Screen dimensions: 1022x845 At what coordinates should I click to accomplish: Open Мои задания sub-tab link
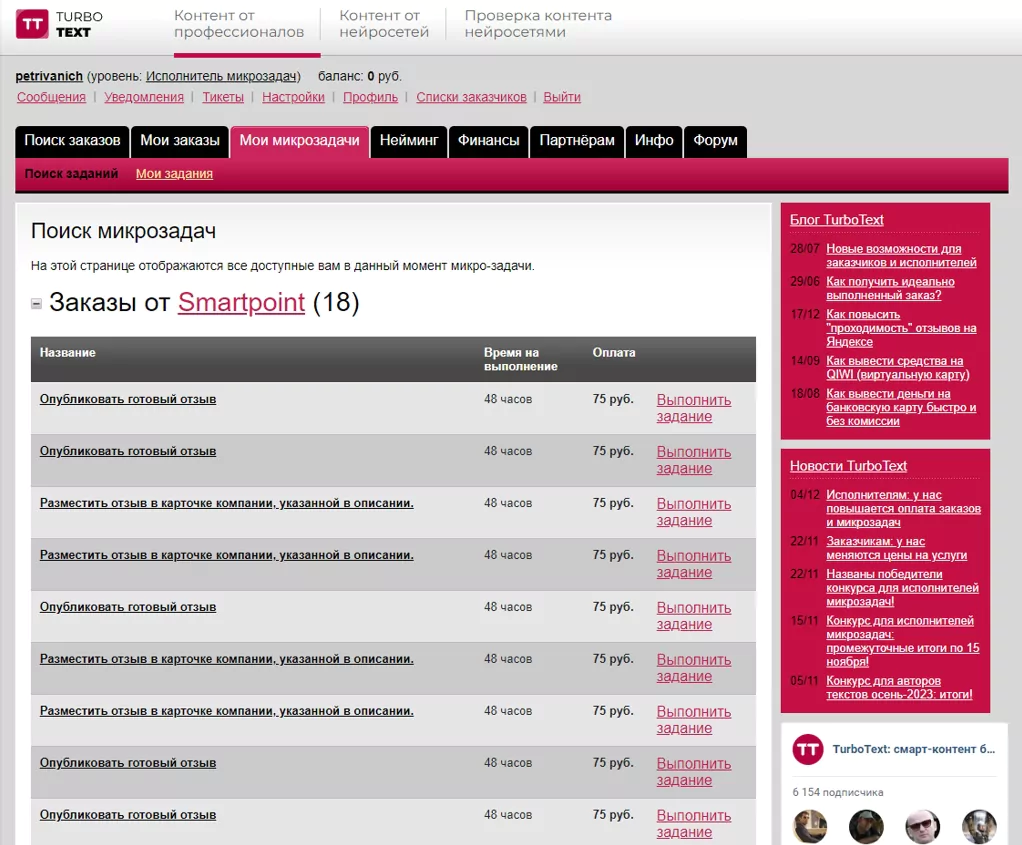[174, 173]
